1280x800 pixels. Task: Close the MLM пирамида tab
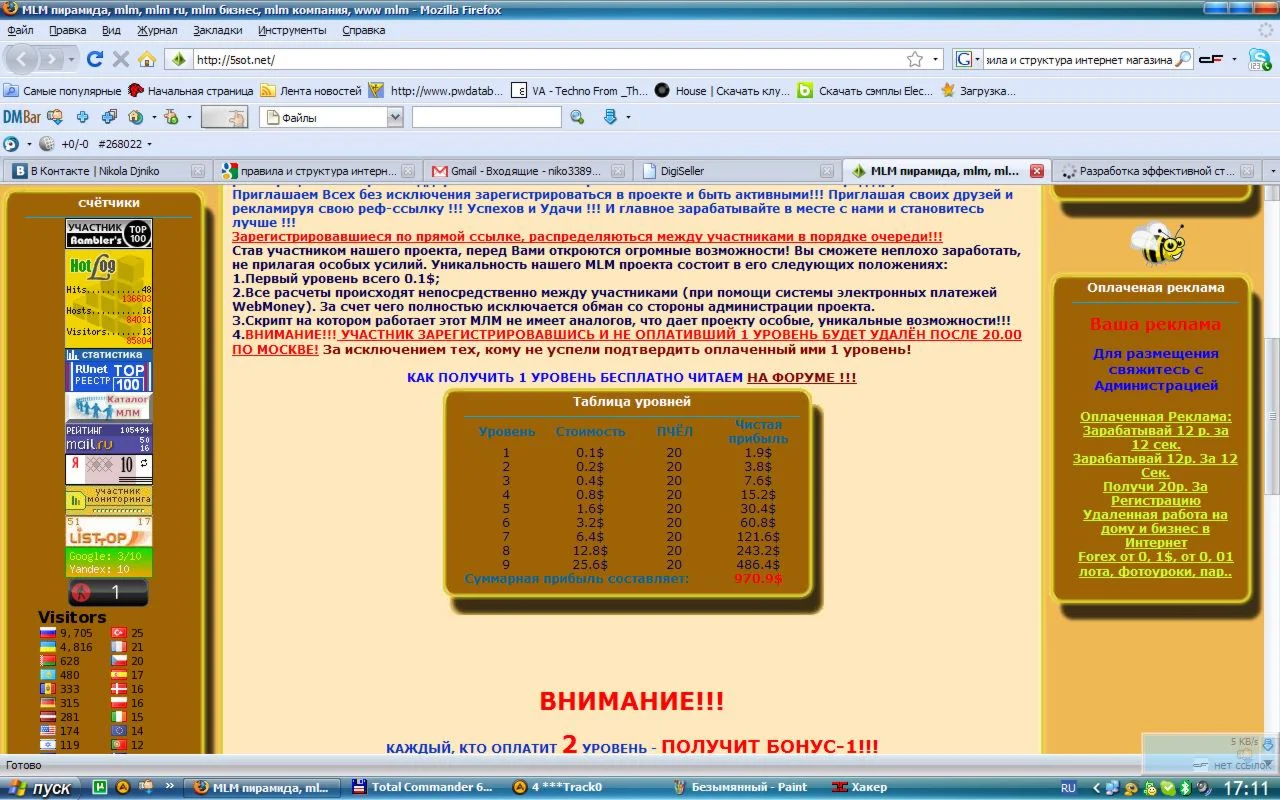click(x=1036, y=171)
